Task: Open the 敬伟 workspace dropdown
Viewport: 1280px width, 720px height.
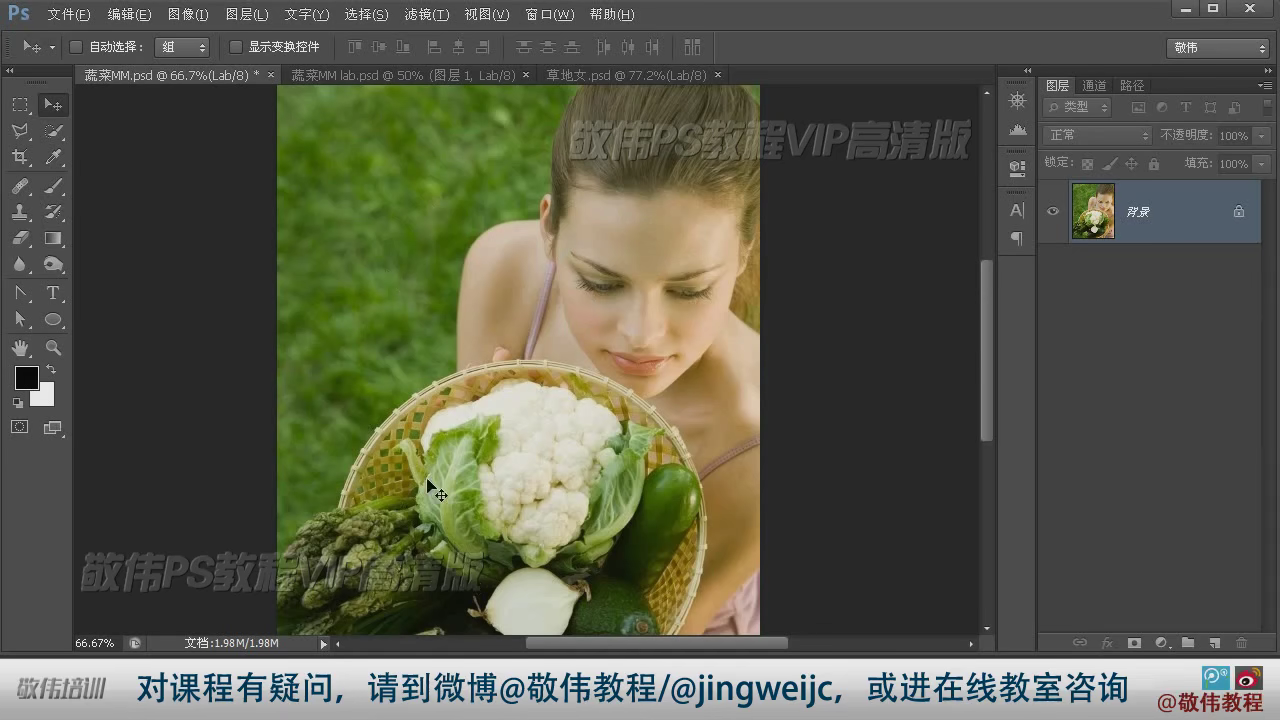Action: tap(1218, 48)
